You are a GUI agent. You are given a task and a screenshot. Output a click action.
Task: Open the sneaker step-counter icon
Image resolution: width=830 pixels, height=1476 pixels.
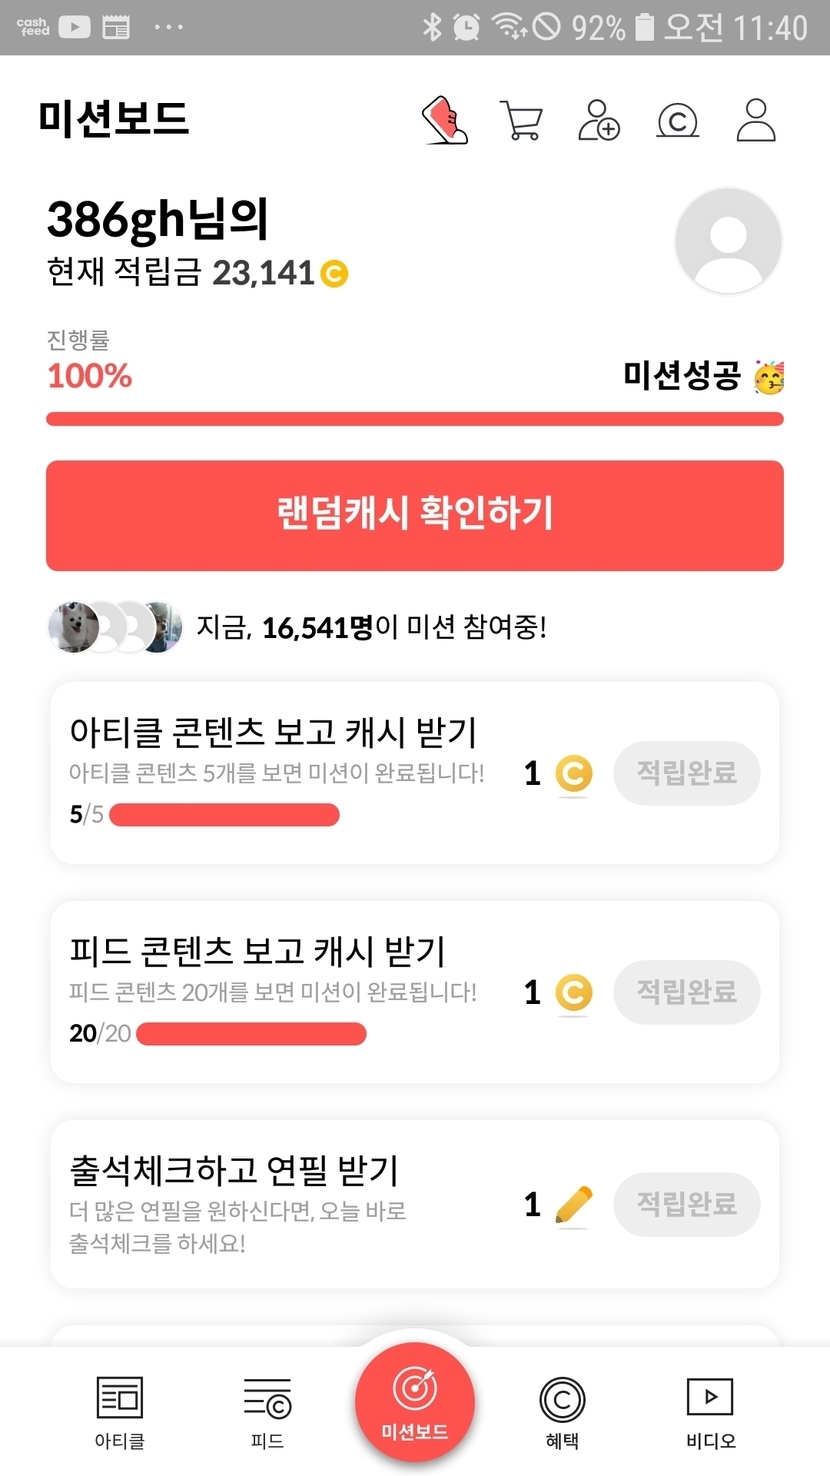(x=445, y=120)
